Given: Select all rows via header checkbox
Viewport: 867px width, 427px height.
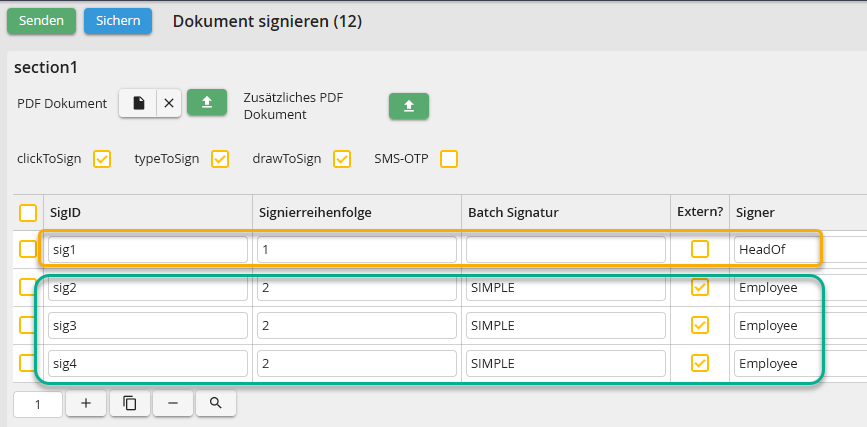Looking at the screenshot, I should point(28,212).
